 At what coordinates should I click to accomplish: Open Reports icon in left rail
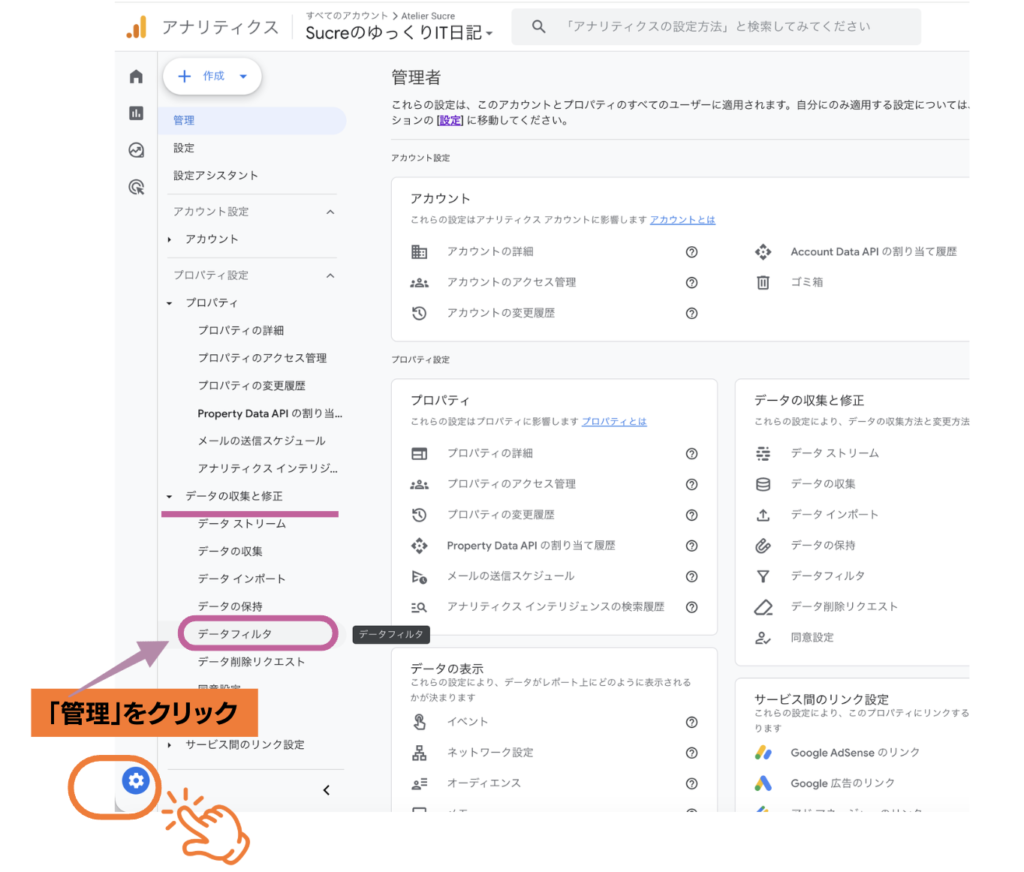(x=136, y=114)
